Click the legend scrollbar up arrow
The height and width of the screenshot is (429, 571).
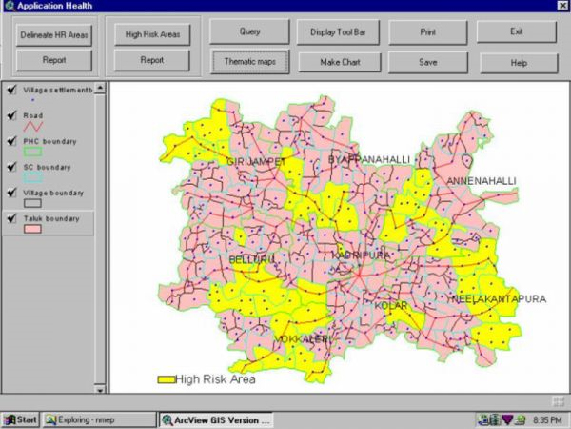tap(100, 88)
